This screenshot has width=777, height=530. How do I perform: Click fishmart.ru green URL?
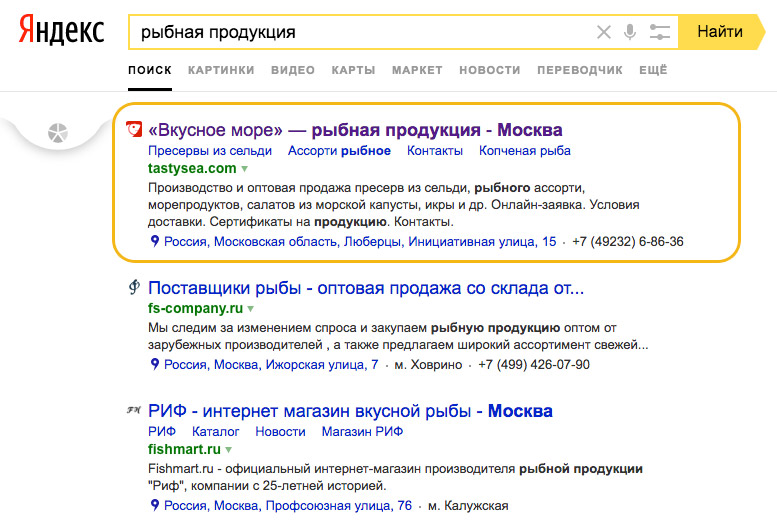184,449
